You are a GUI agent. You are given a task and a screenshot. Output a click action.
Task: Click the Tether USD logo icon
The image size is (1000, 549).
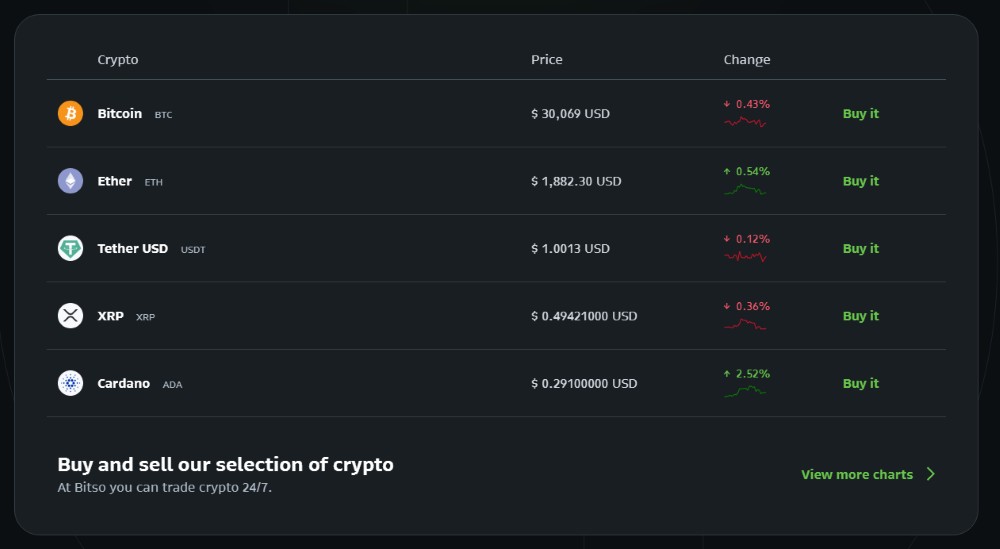pos(70,248)
